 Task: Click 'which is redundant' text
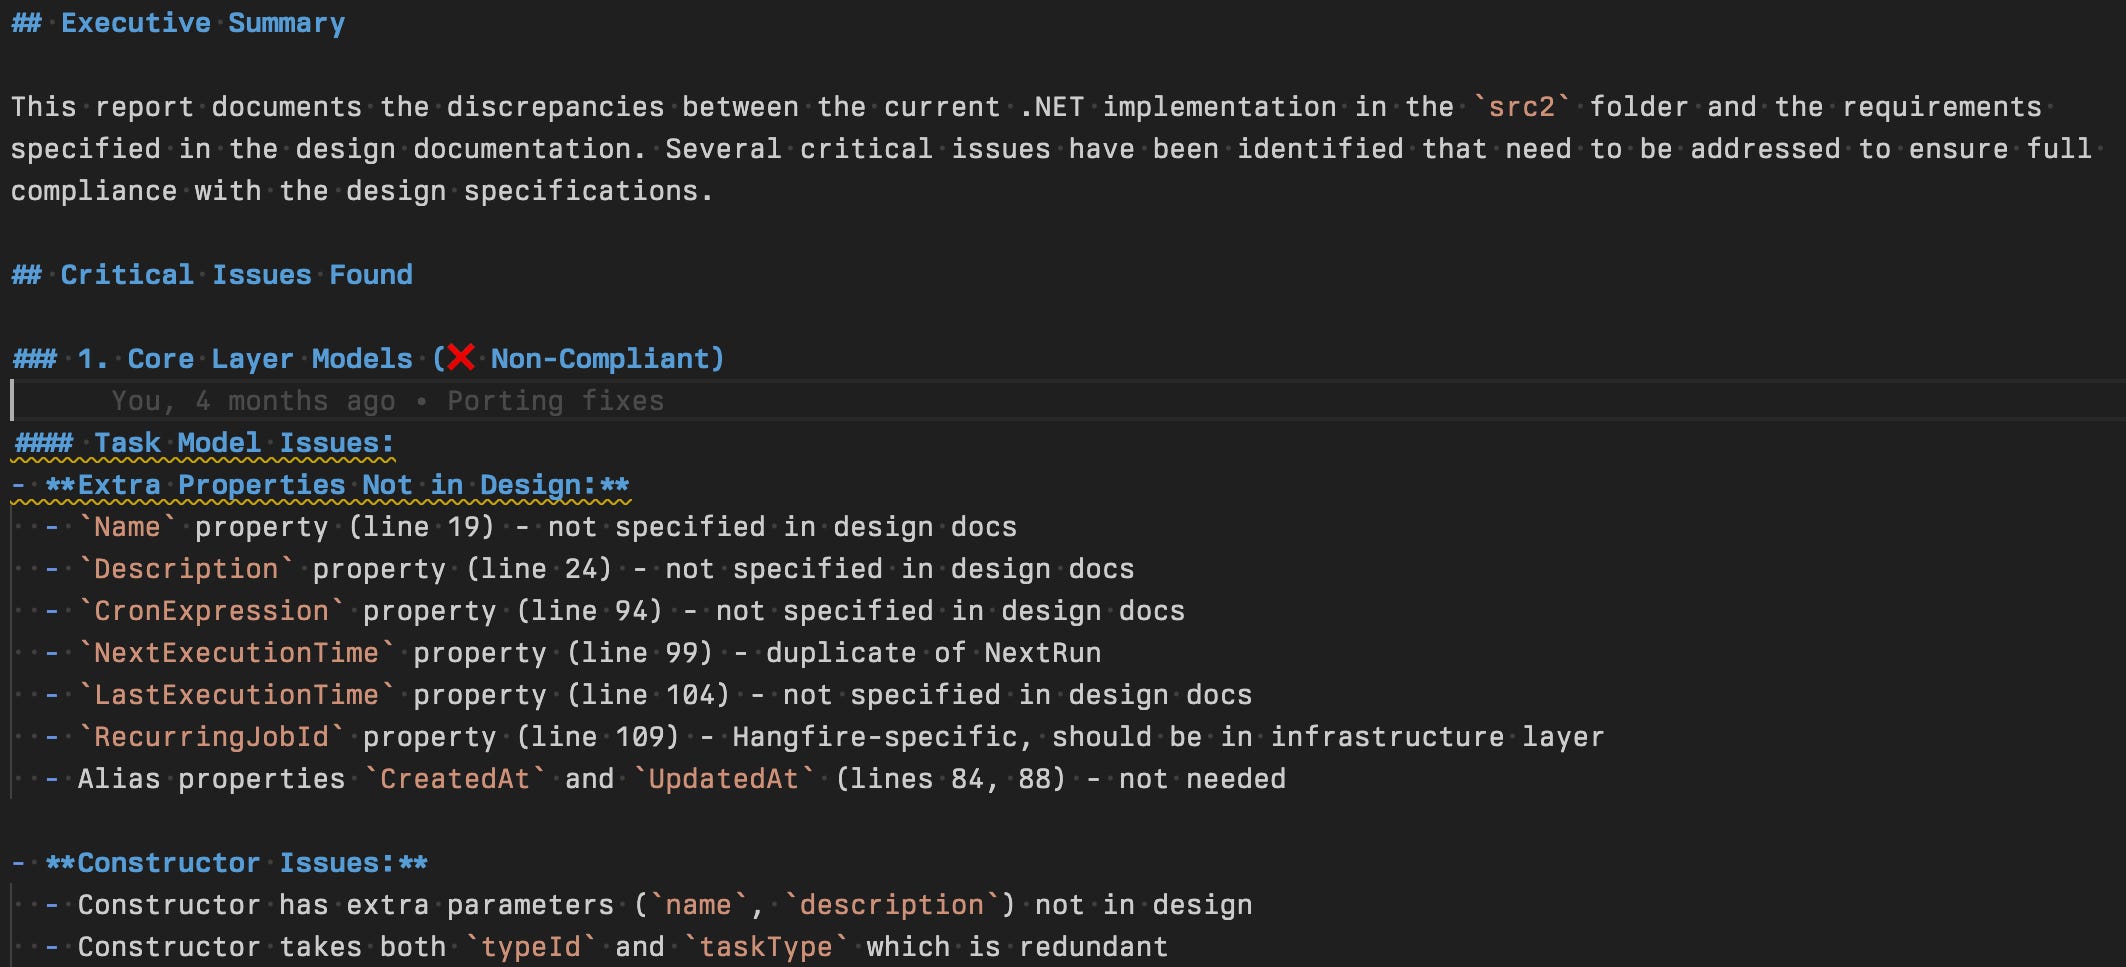pos(1017,947)
